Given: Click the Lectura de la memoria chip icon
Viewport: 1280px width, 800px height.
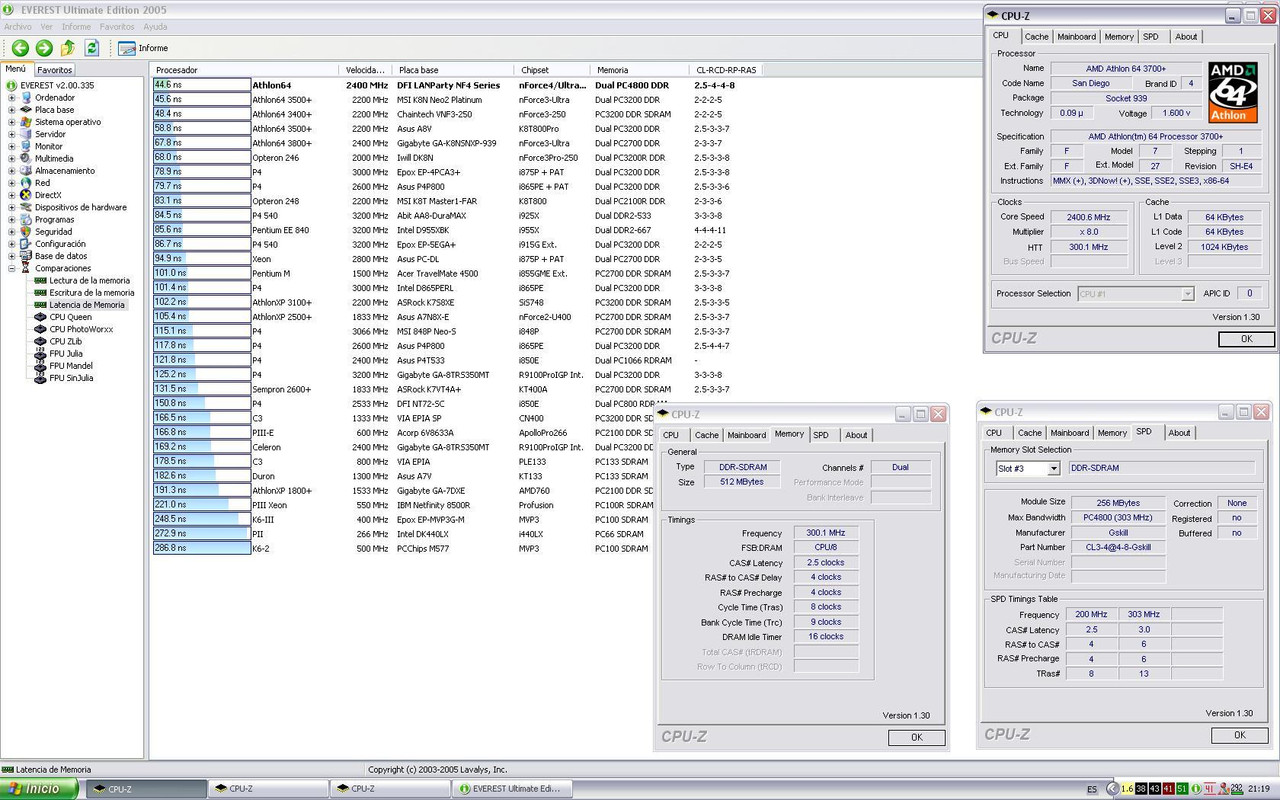Looking at the screenshot, I should [40, 281].
